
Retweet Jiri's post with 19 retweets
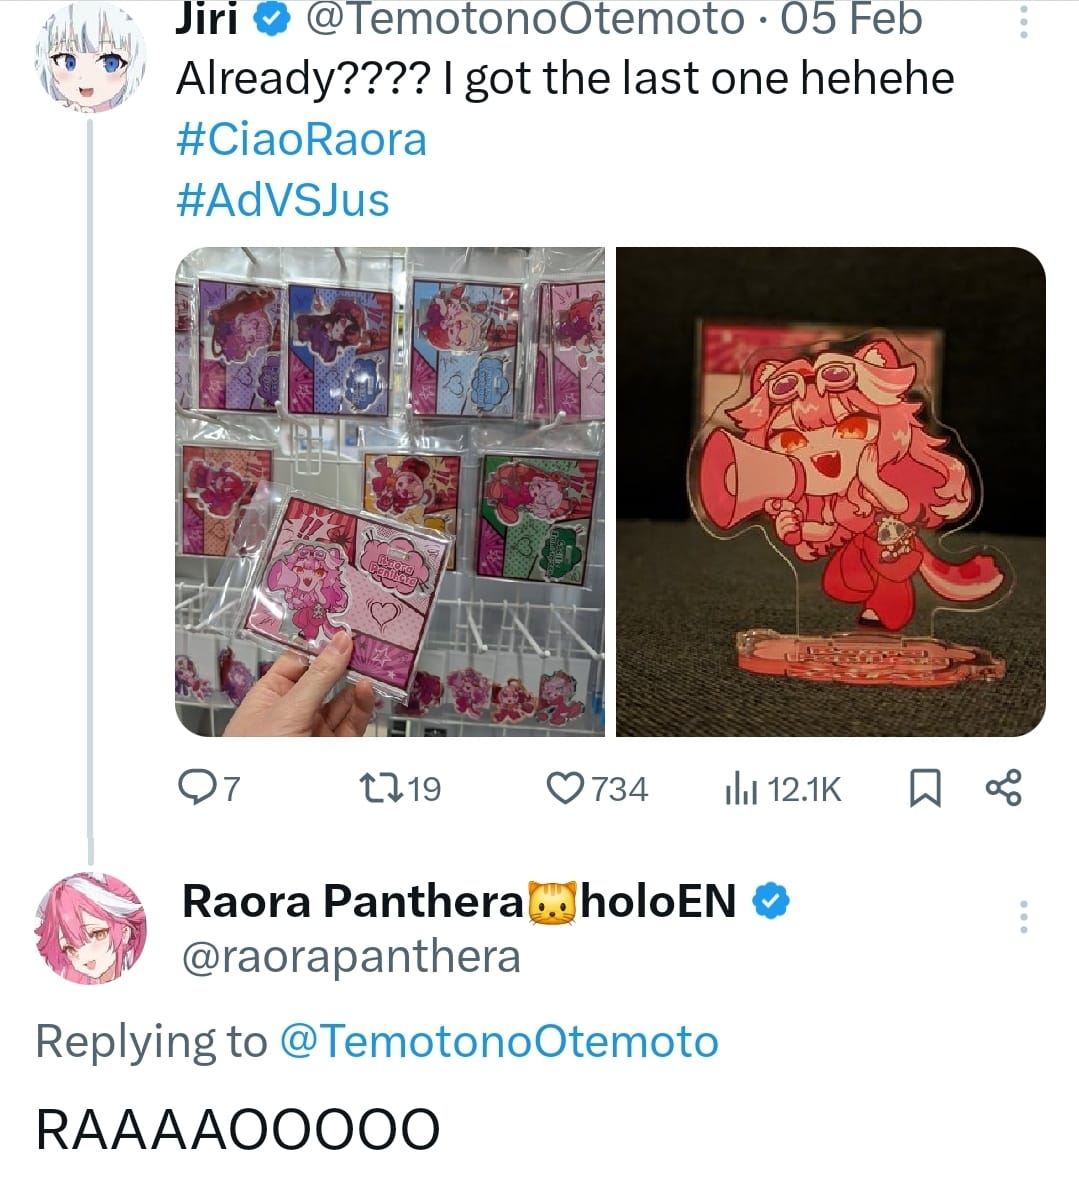tap(400, 789)
